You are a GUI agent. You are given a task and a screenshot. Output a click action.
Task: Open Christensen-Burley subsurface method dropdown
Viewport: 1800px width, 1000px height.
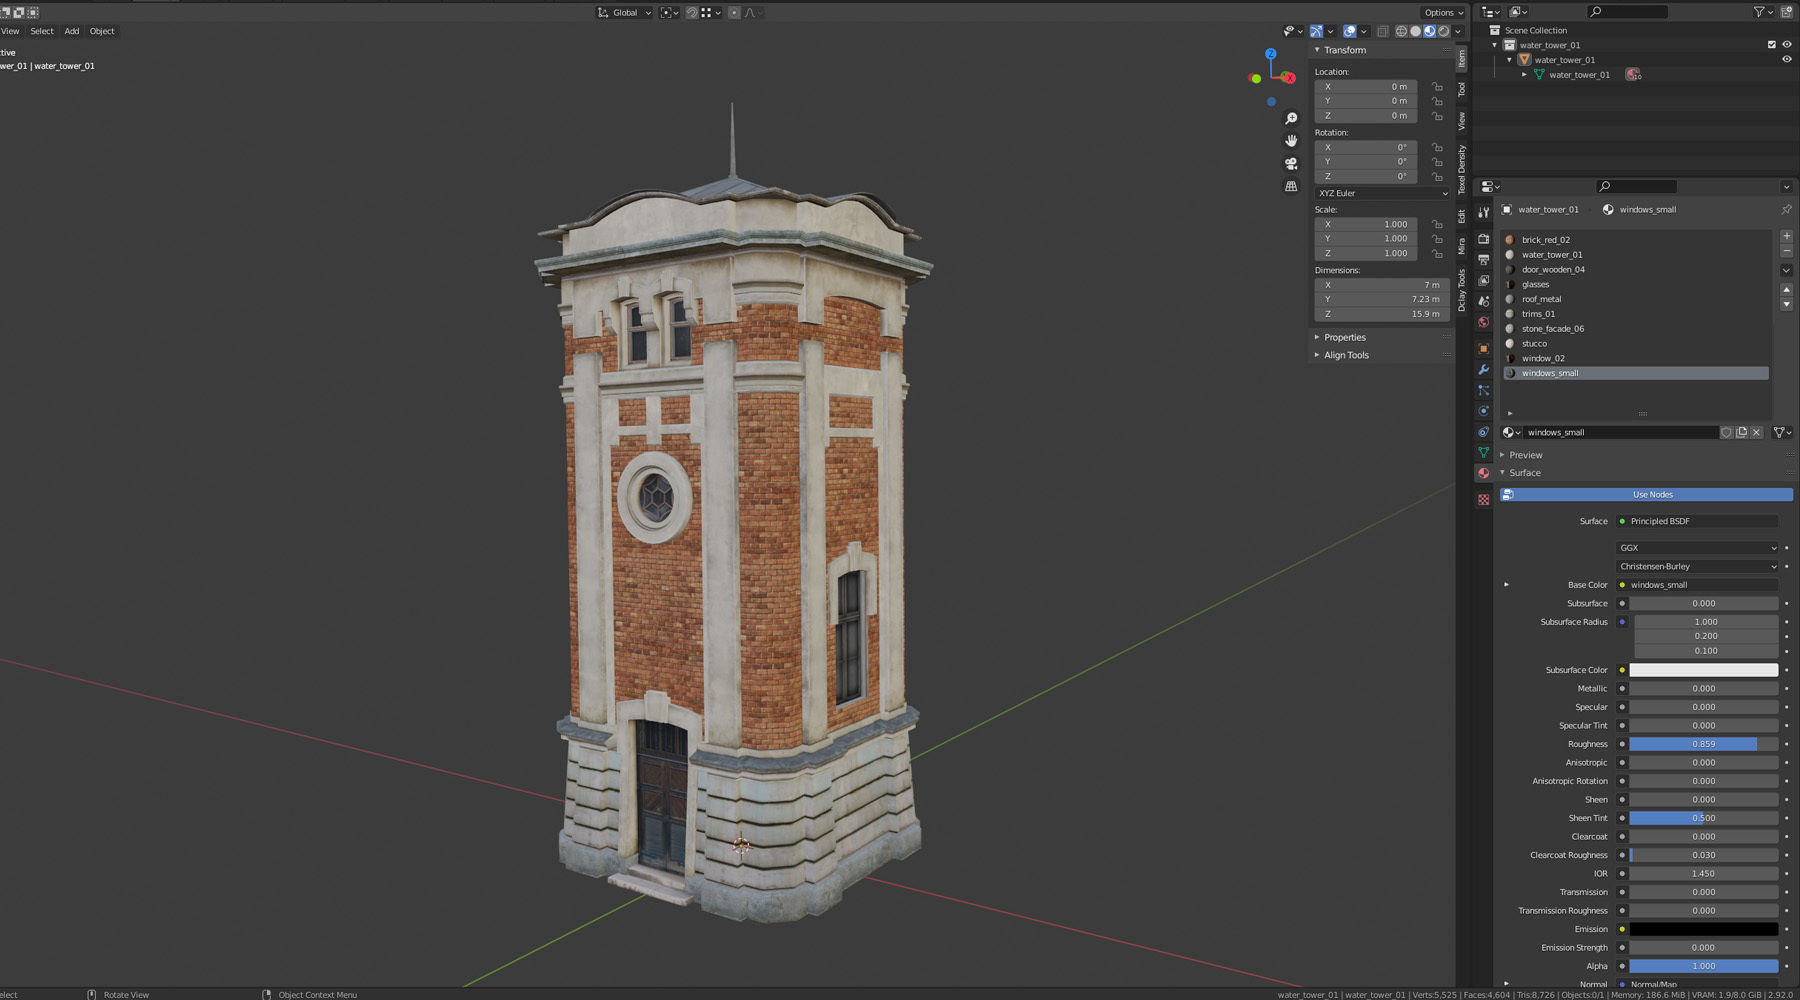coord(1697,567)
